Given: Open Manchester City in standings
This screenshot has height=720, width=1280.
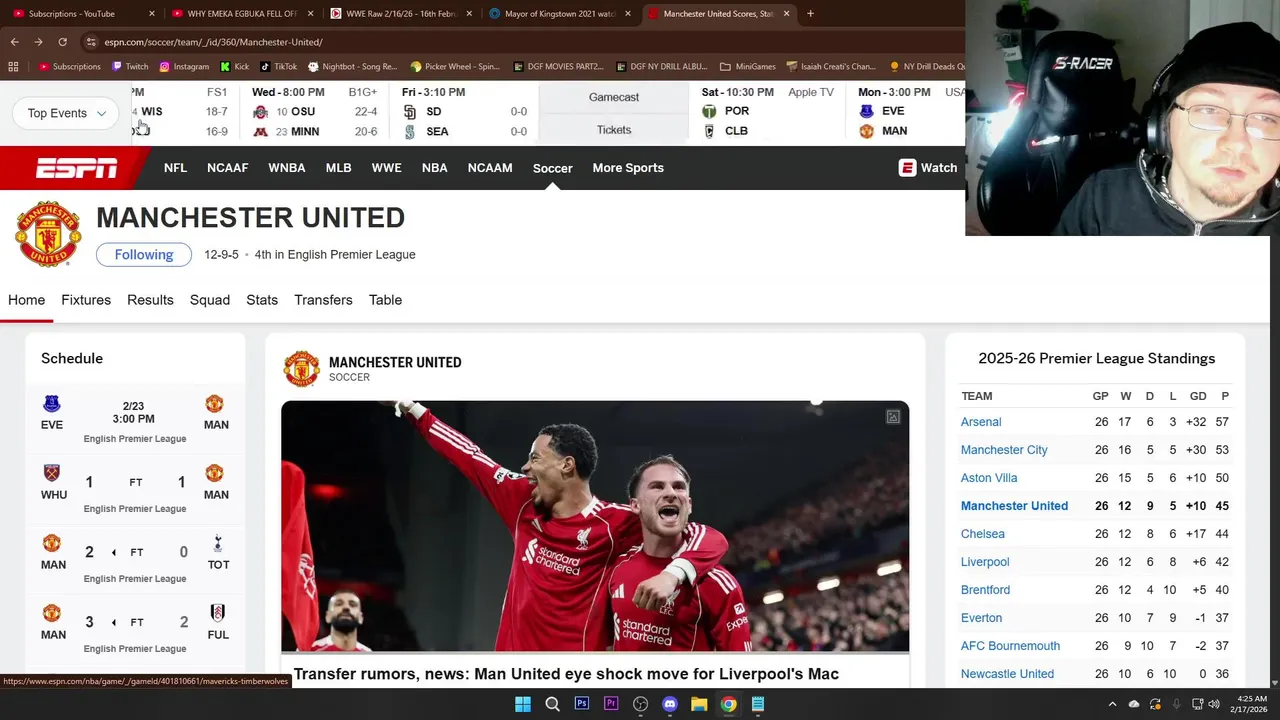Looking at the screenshot, I should [1004, 450].
